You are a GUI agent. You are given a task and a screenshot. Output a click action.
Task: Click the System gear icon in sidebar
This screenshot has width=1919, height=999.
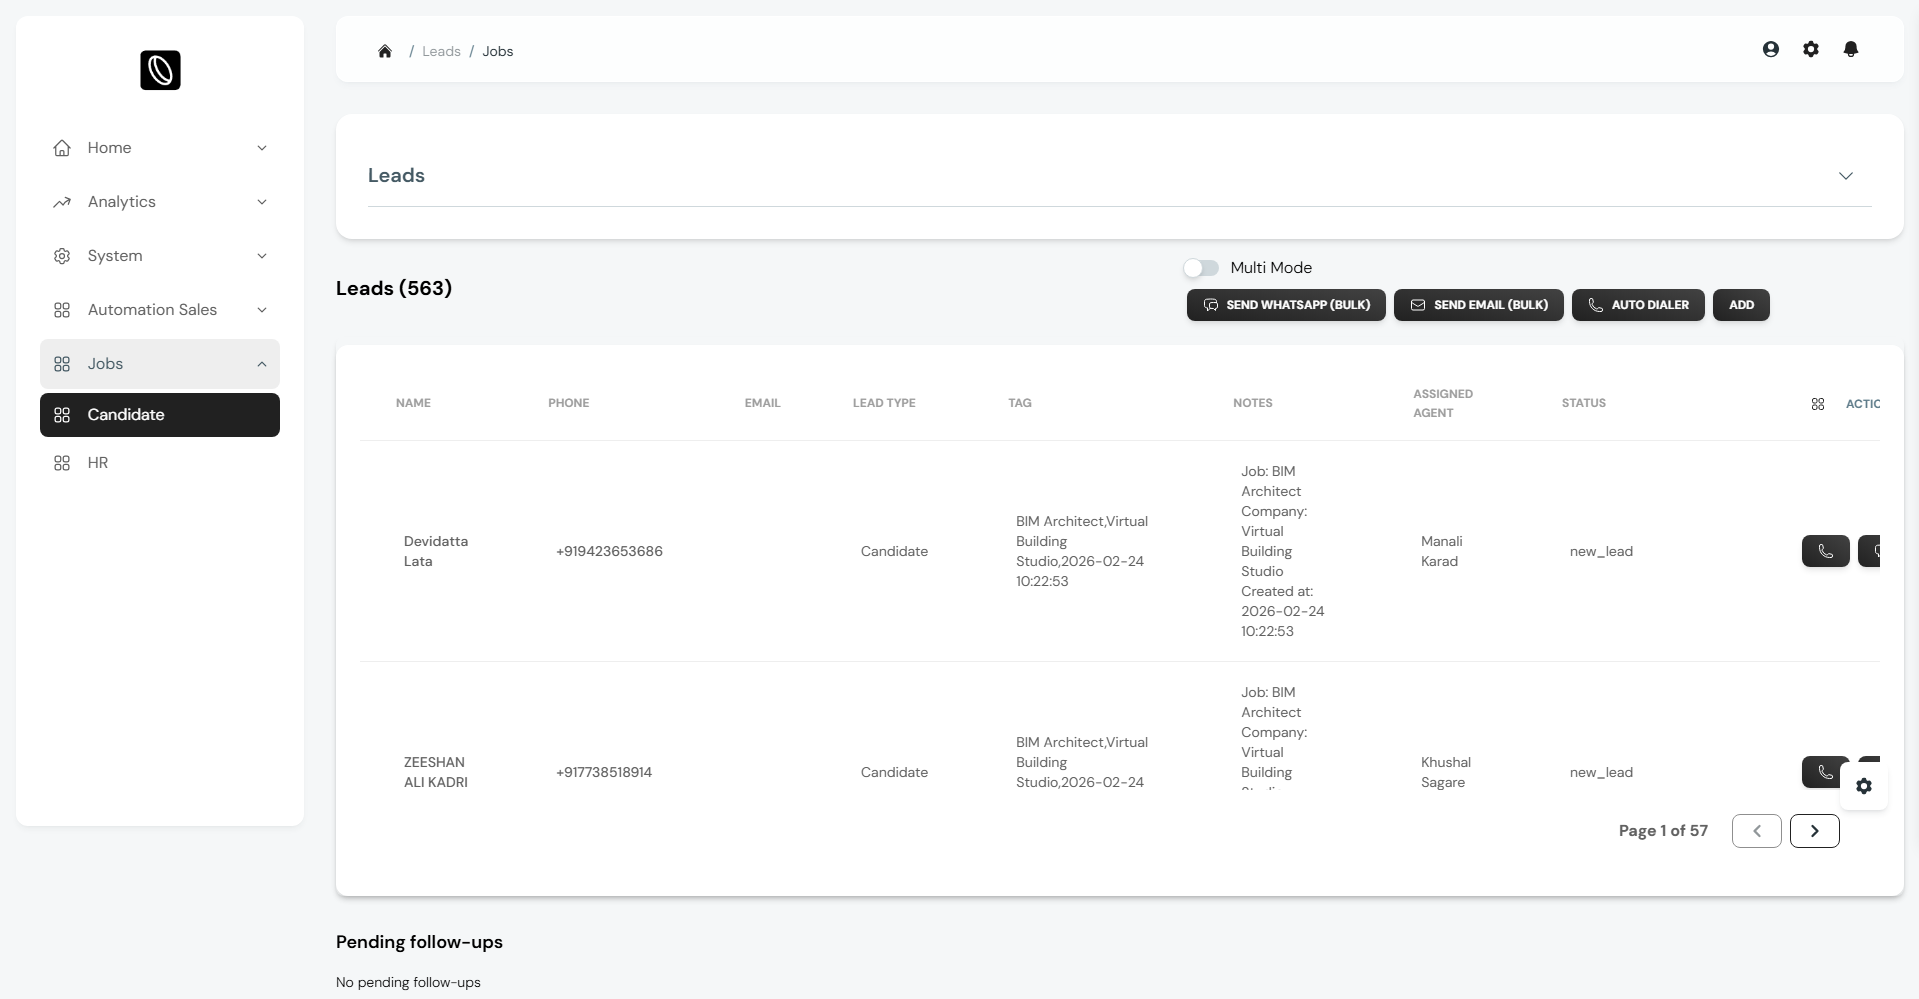(x=62, y=256)
